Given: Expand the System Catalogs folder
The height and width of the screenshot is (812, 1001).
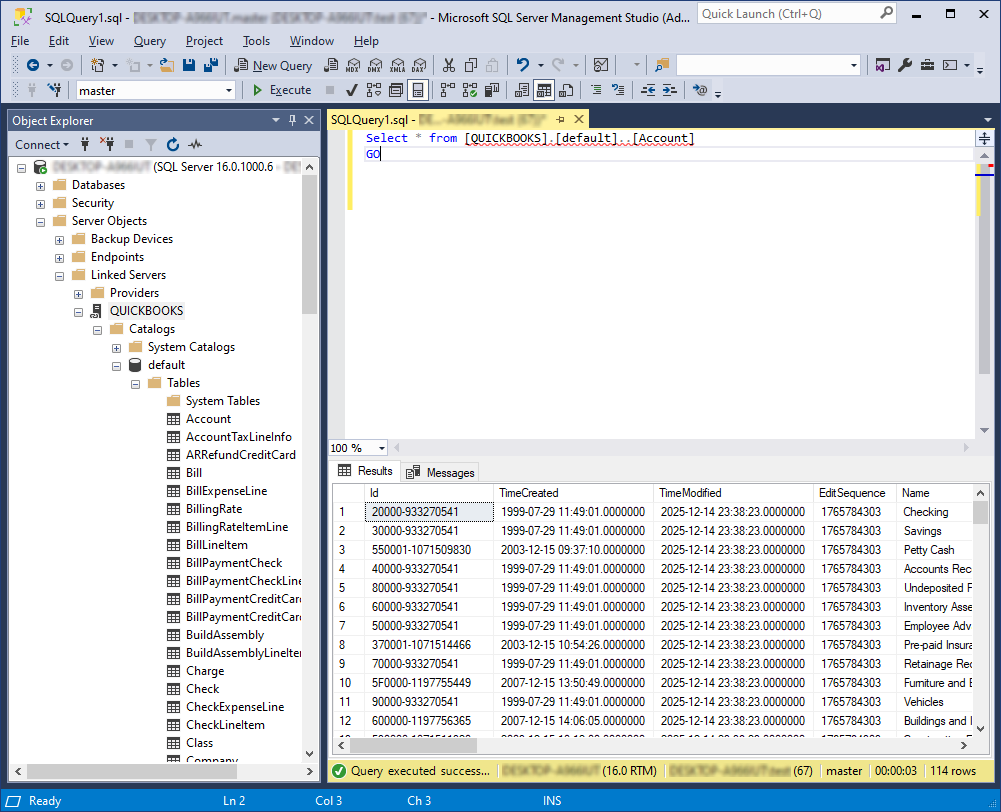Looking at the screenshot, I should [x=116, y=347].
